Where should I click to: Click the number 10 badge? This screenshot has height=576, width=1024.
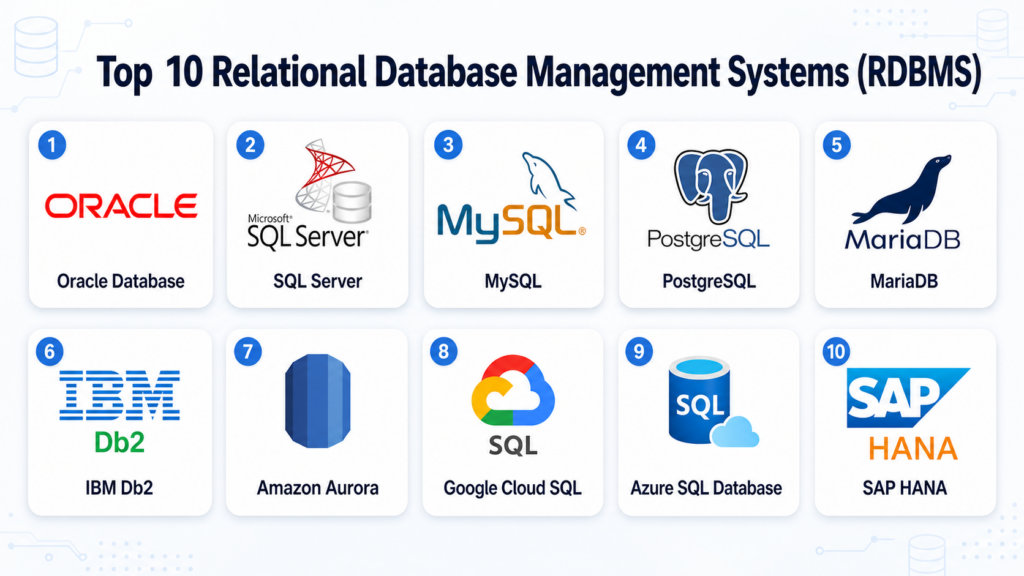tap(836, 352)
